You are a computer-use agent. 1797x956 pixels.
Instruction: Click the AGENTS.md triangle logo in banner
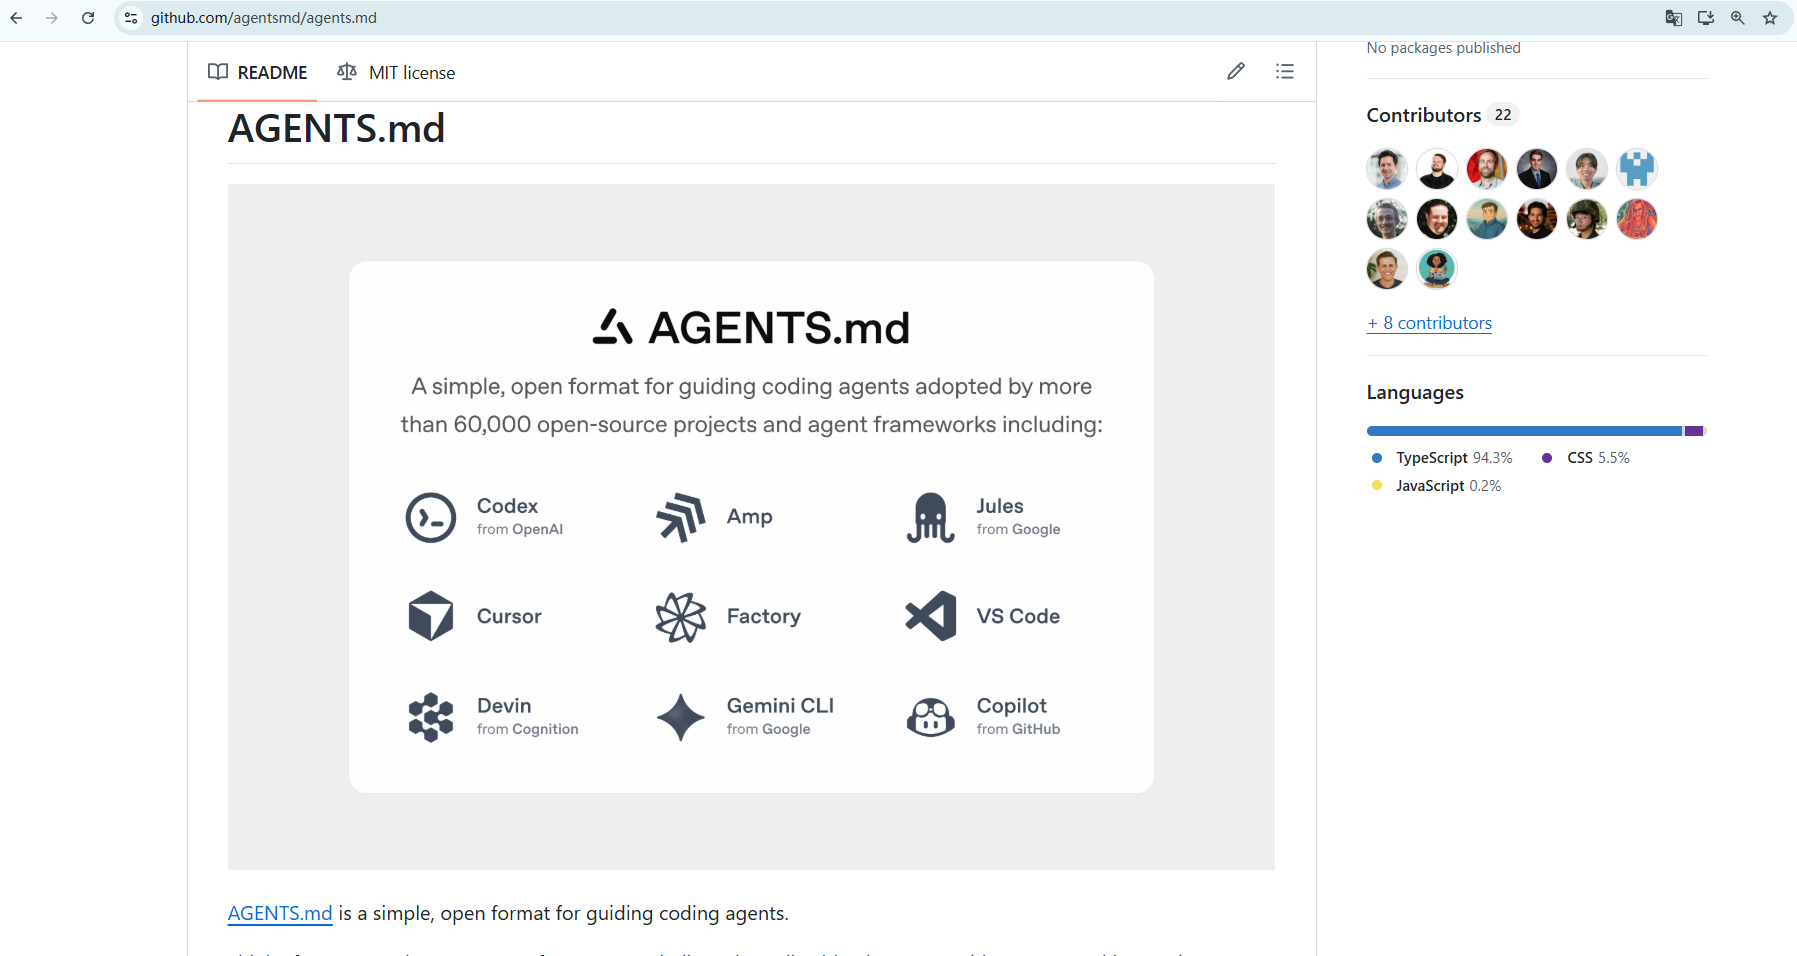[612, 327]
